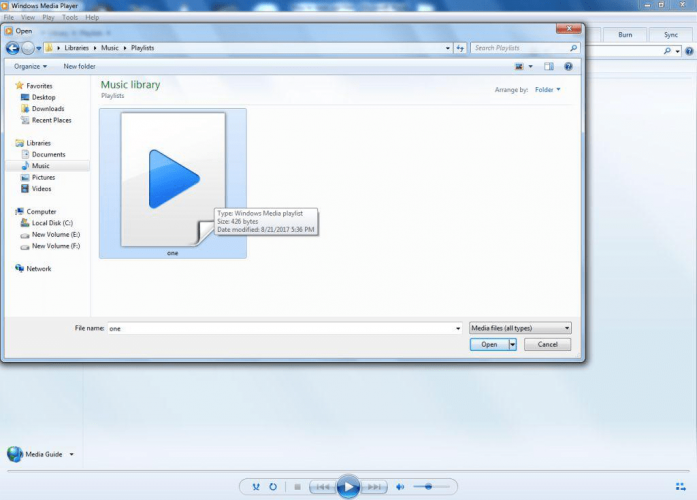This screenshot has height=500, width=697.
Task: Open the recent locations dropdown beside navigation arrows
Action: click(x=39, y=48)
